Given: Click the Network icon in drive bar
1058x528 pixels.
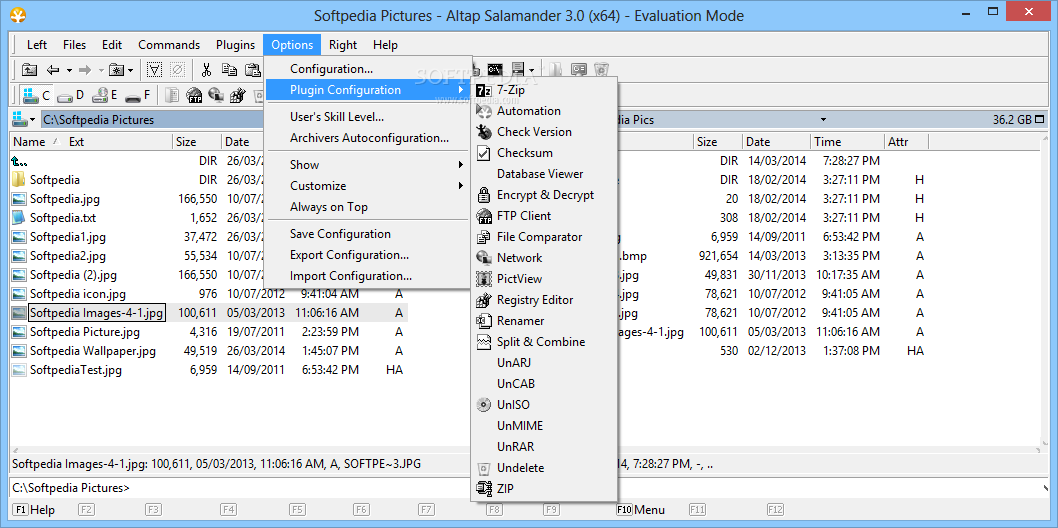Looking at the screenshot, I should 216,95.
